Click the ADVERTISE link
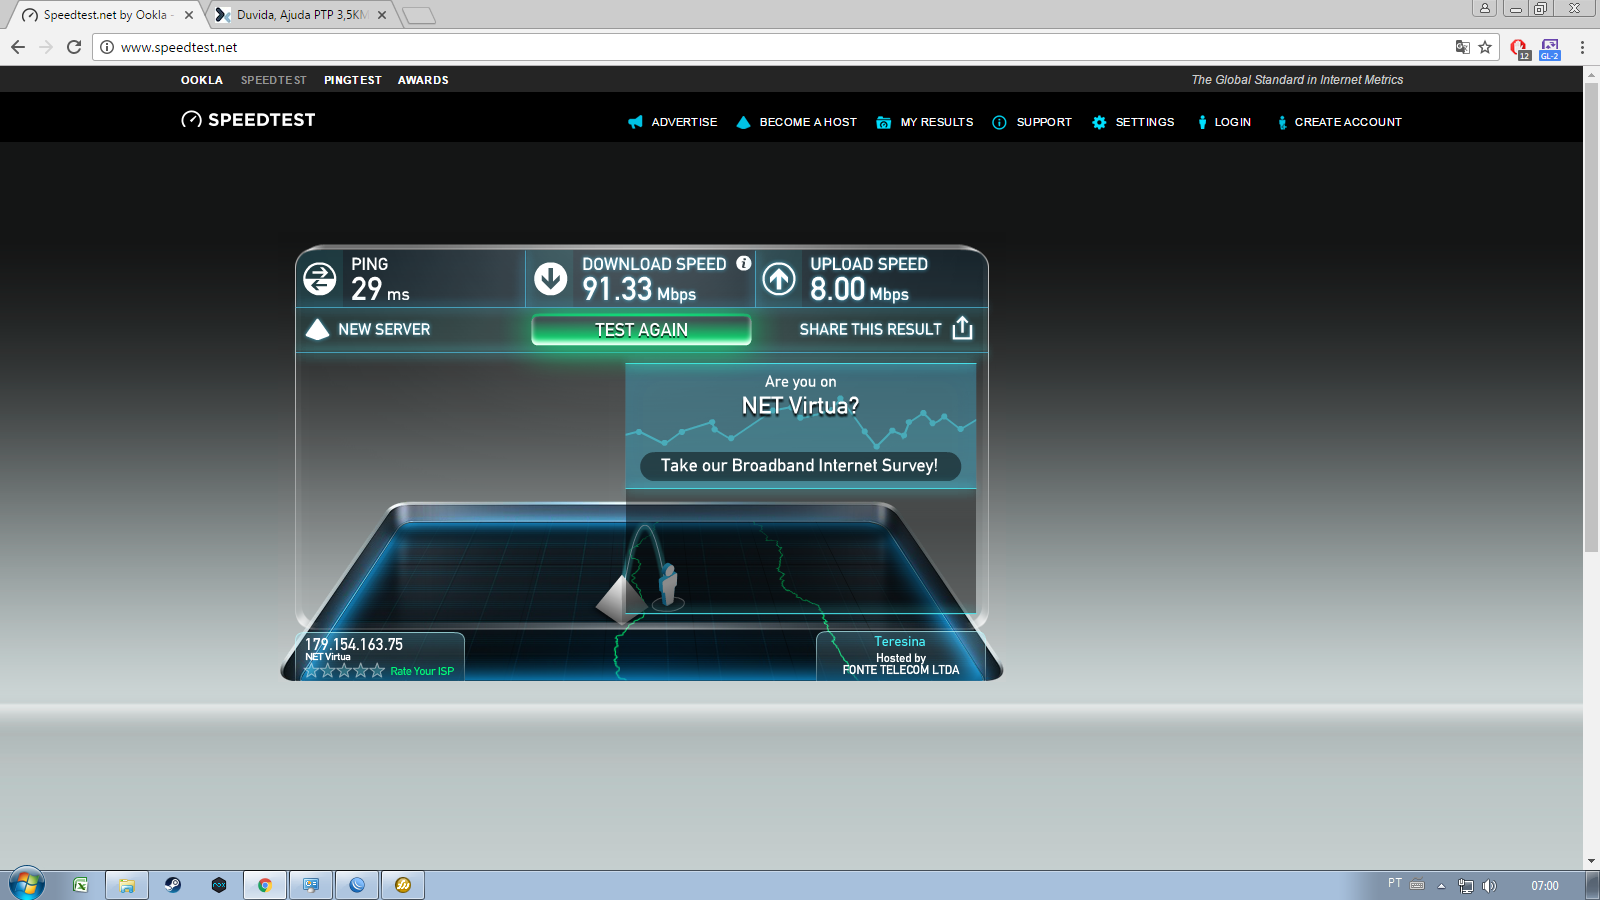The width and height of the screenshot is (1600, 900). pos(684,122)
